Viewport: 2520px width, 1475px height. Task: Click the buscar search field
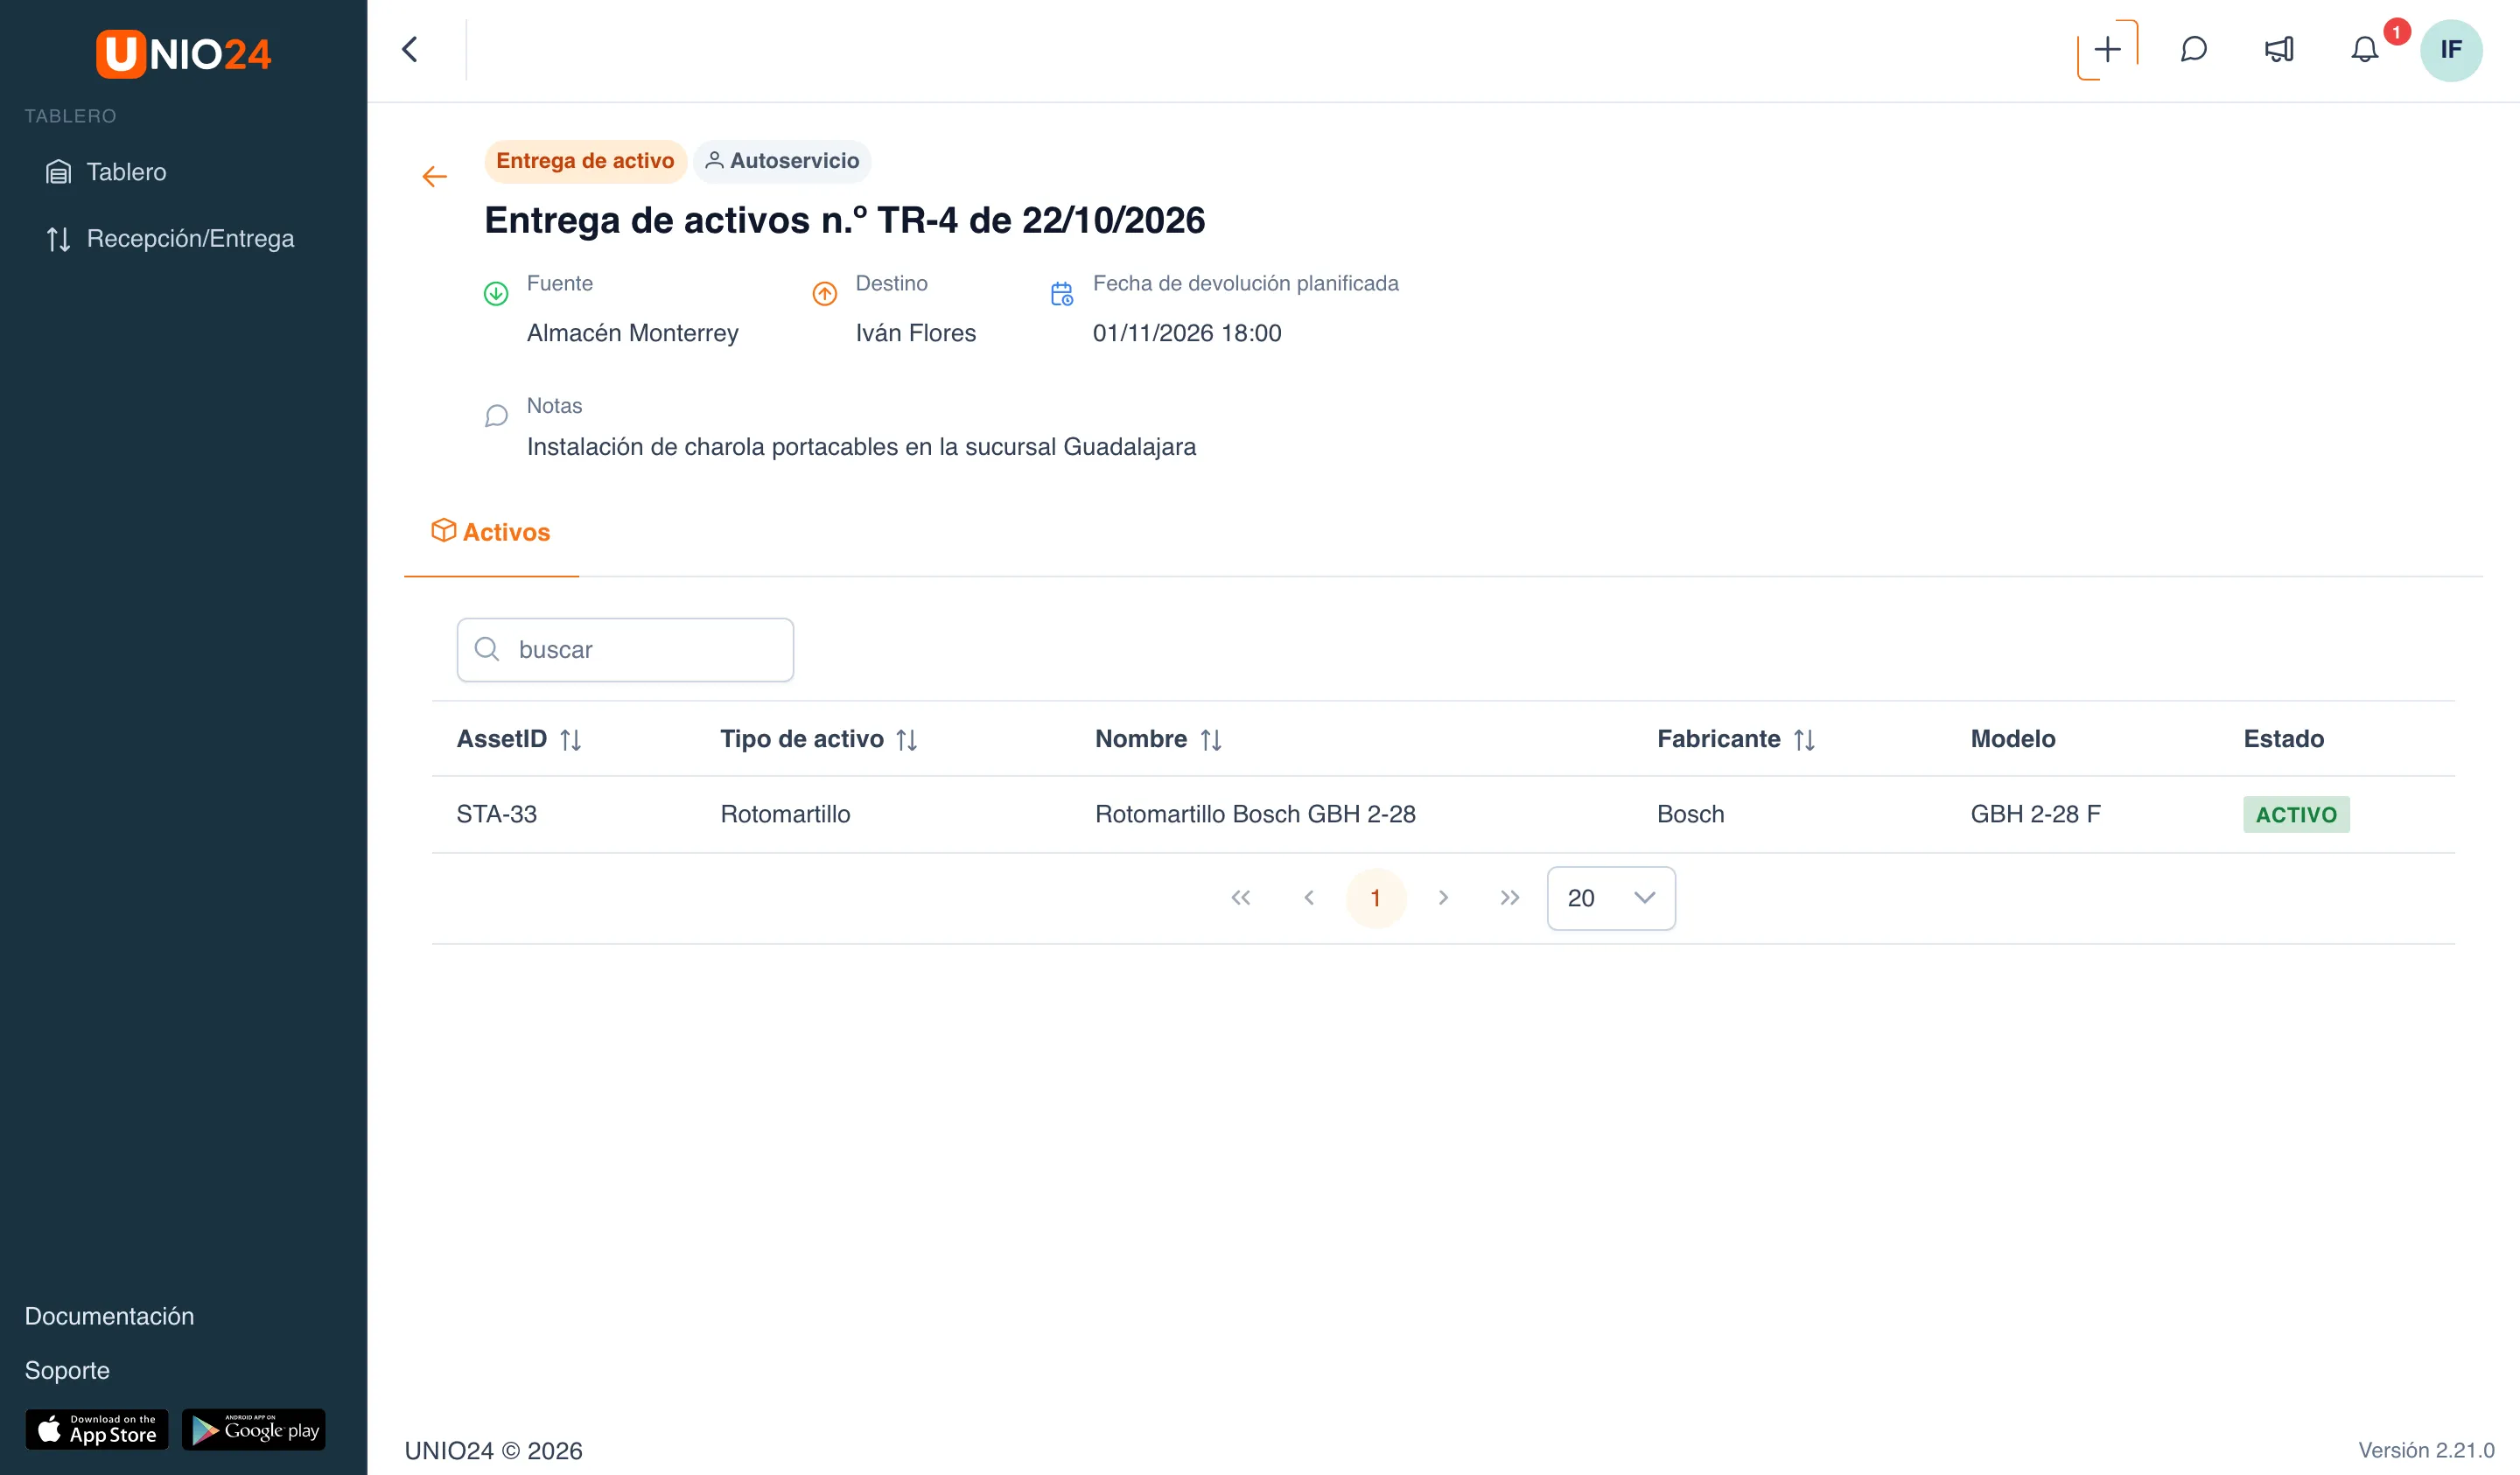point(625,650)
